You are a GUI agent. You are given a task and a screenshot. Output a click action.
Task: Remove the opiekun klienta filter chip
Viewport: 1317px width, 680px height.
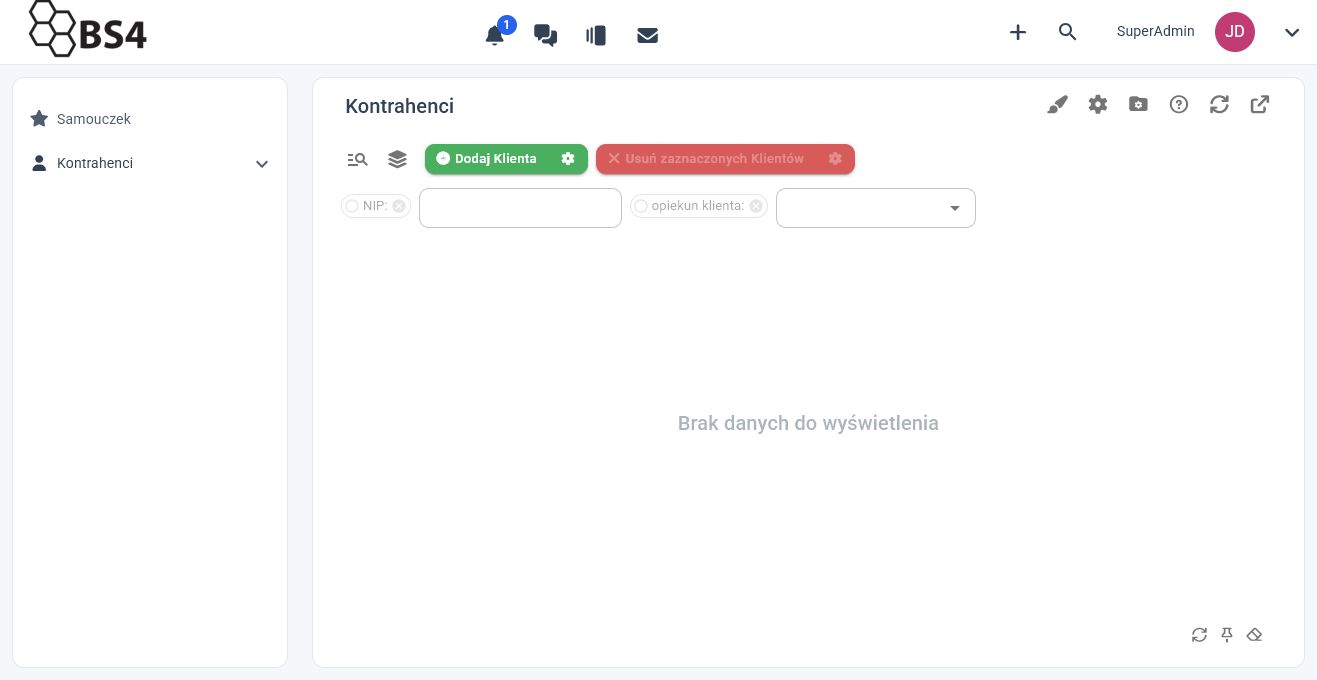click(756, 206)
